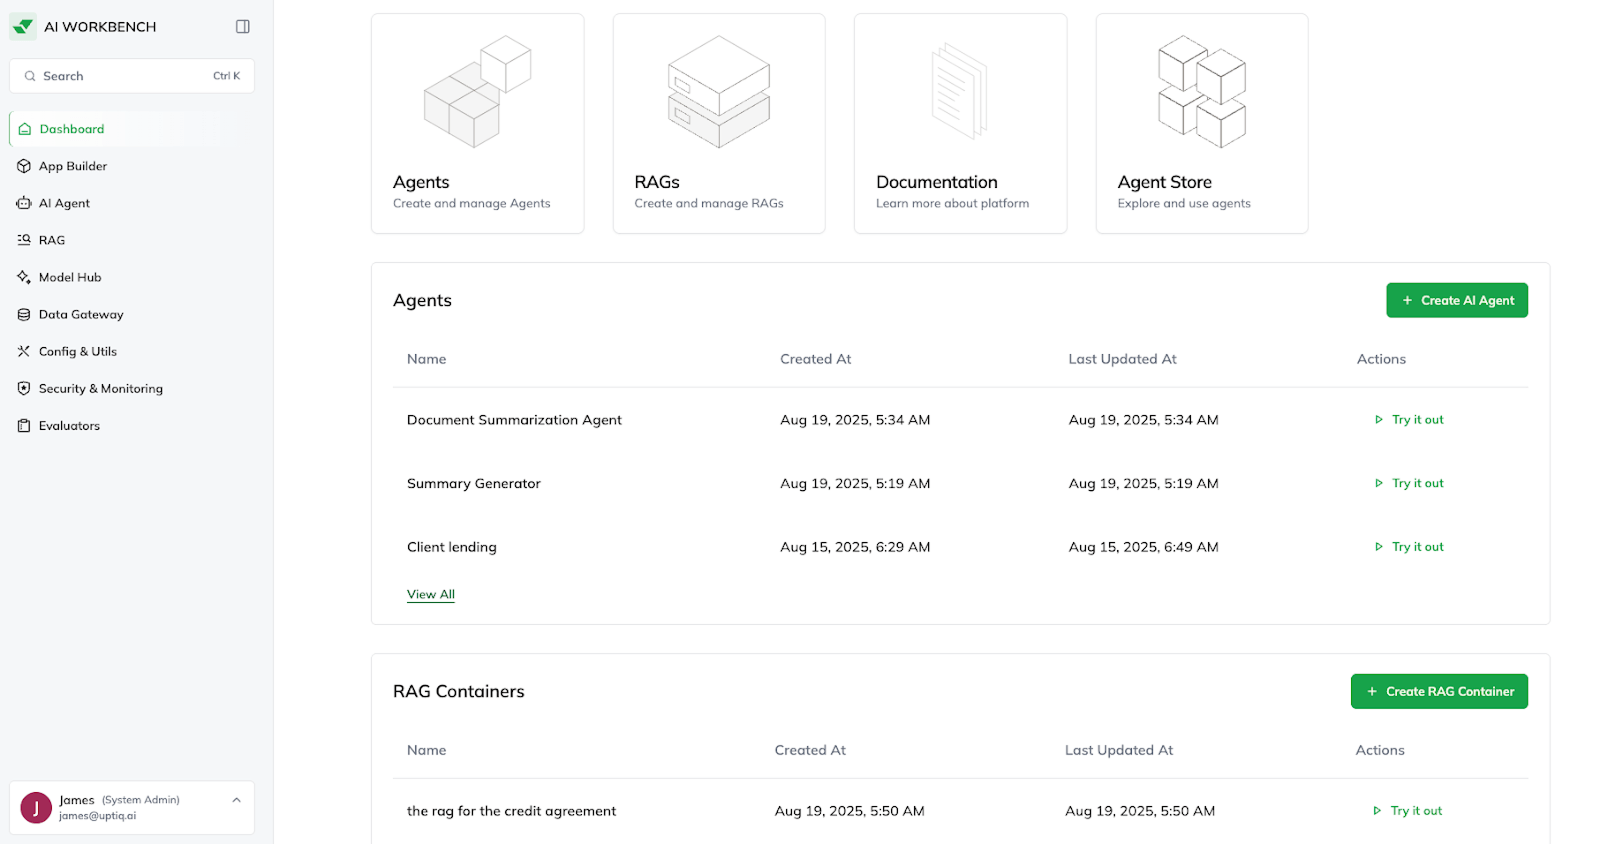Open the Documentation card

pos(960,123)
